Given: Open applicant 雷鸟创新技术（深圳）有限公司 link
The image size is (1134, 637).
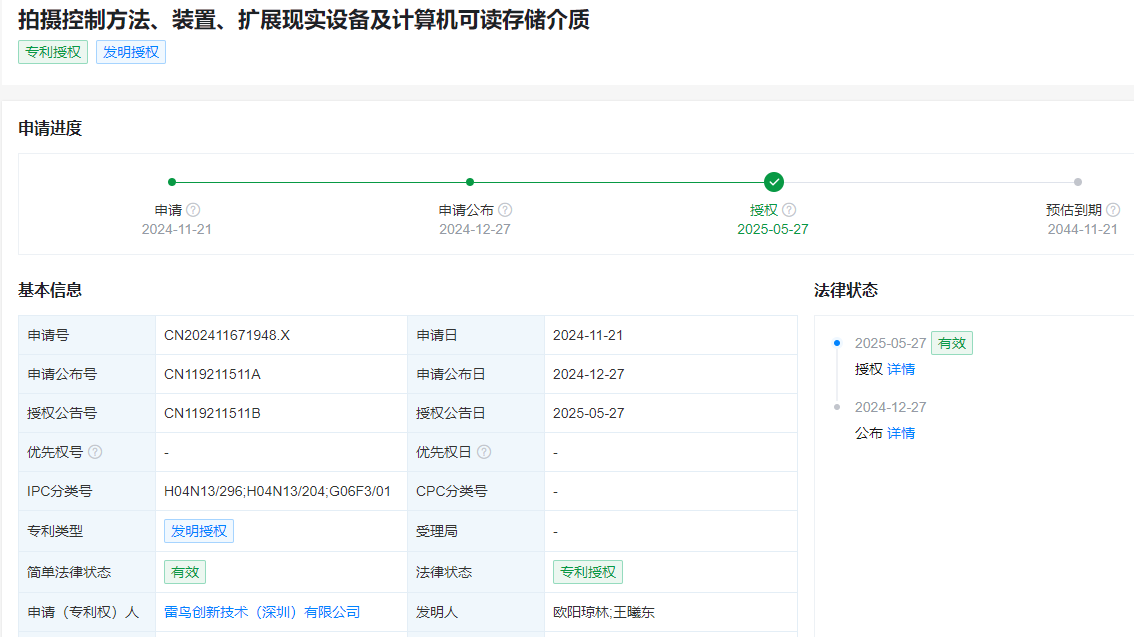Looking at the screenshot, I should tap(262, 612).
